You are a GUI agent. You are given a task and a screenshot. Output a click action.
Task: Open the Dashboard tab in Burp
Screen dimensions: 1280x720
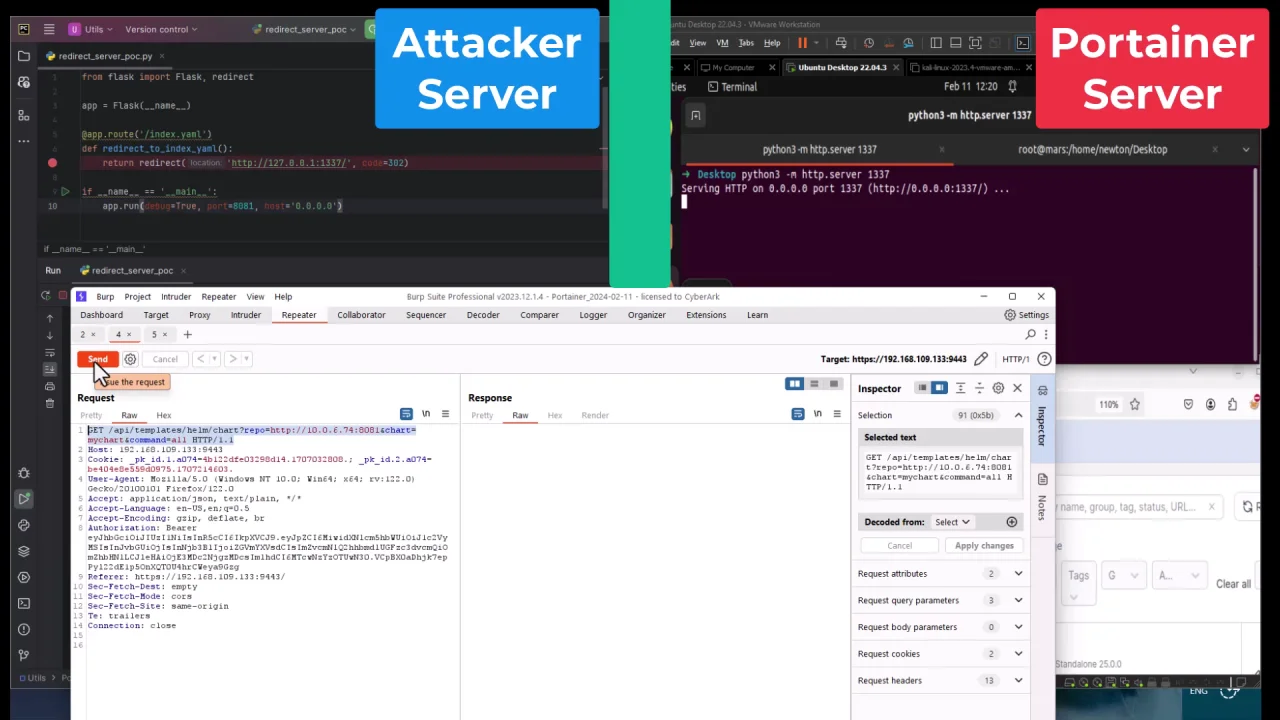click(x=101, y=315)
